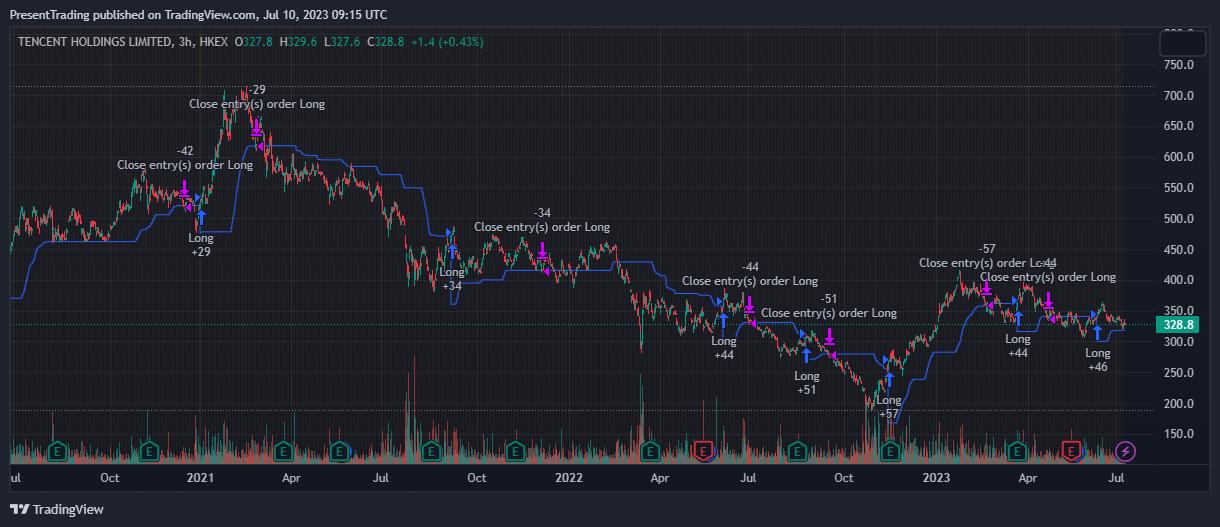Click the Long +34 trade label text
Image resolution: width=1220 pixels, height=527 pixels.
452,279
